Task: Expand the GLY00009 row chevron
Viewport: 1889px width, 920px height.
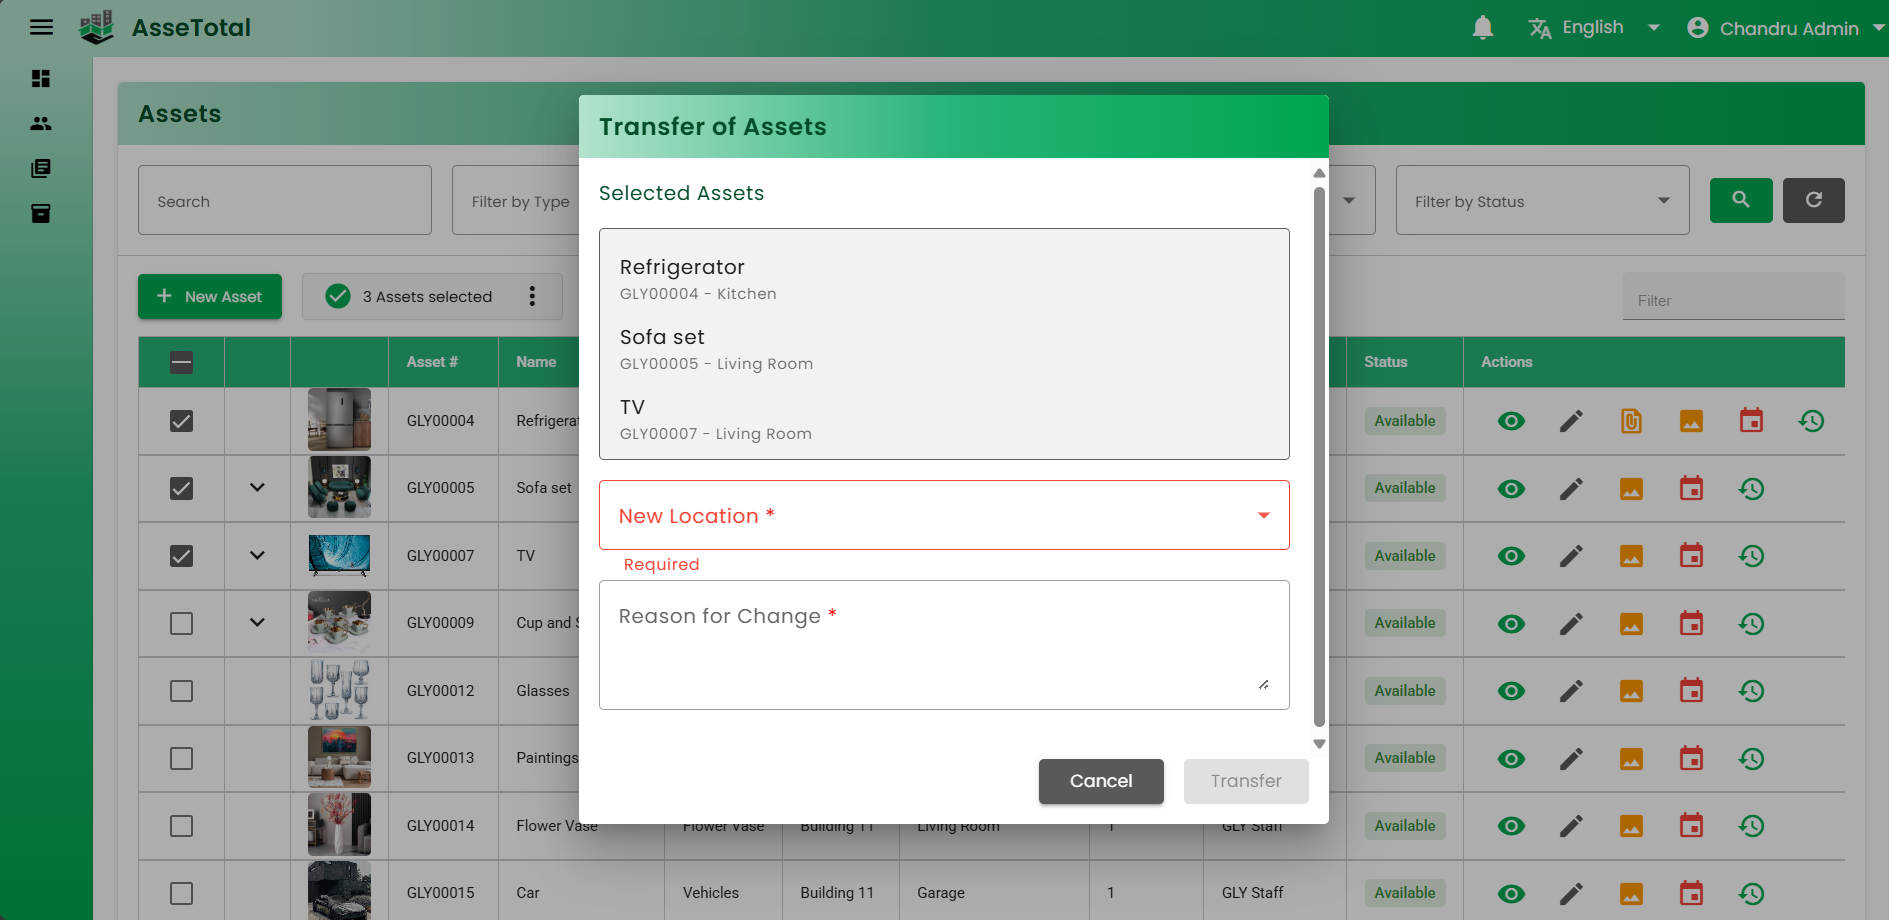Action: [257, 623]
